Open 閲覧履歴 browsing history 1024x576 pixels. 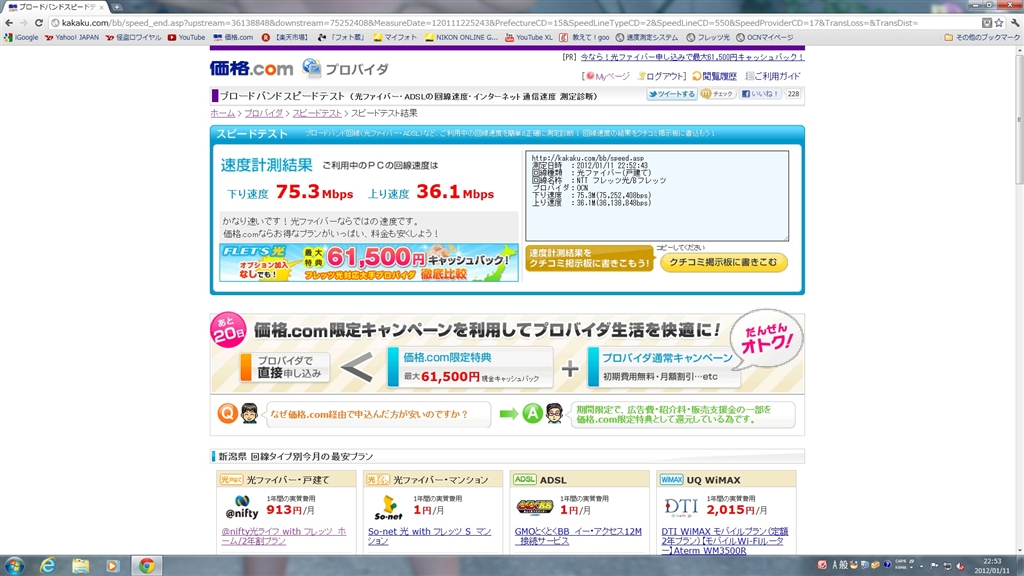pyautogui.click(x=714, y=76)
